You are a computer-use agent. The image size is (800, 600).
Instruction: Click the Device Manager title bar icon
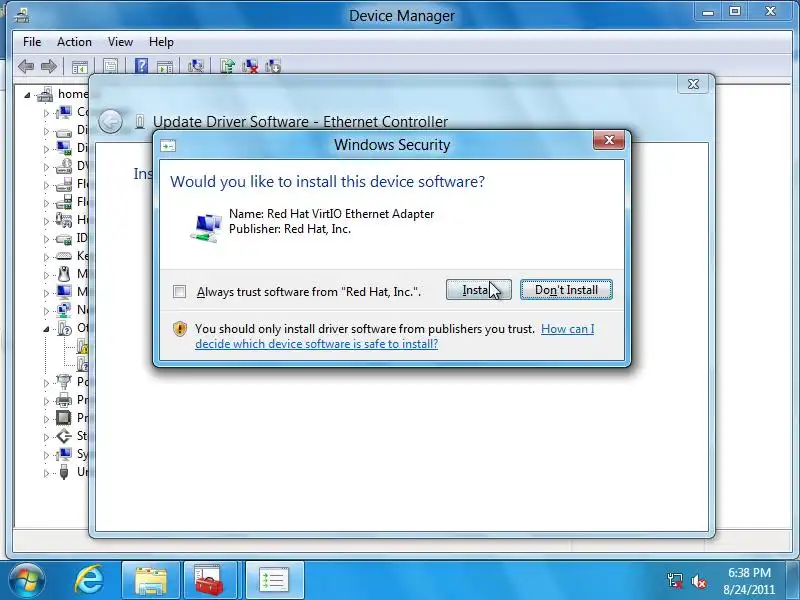click(21, 15)
